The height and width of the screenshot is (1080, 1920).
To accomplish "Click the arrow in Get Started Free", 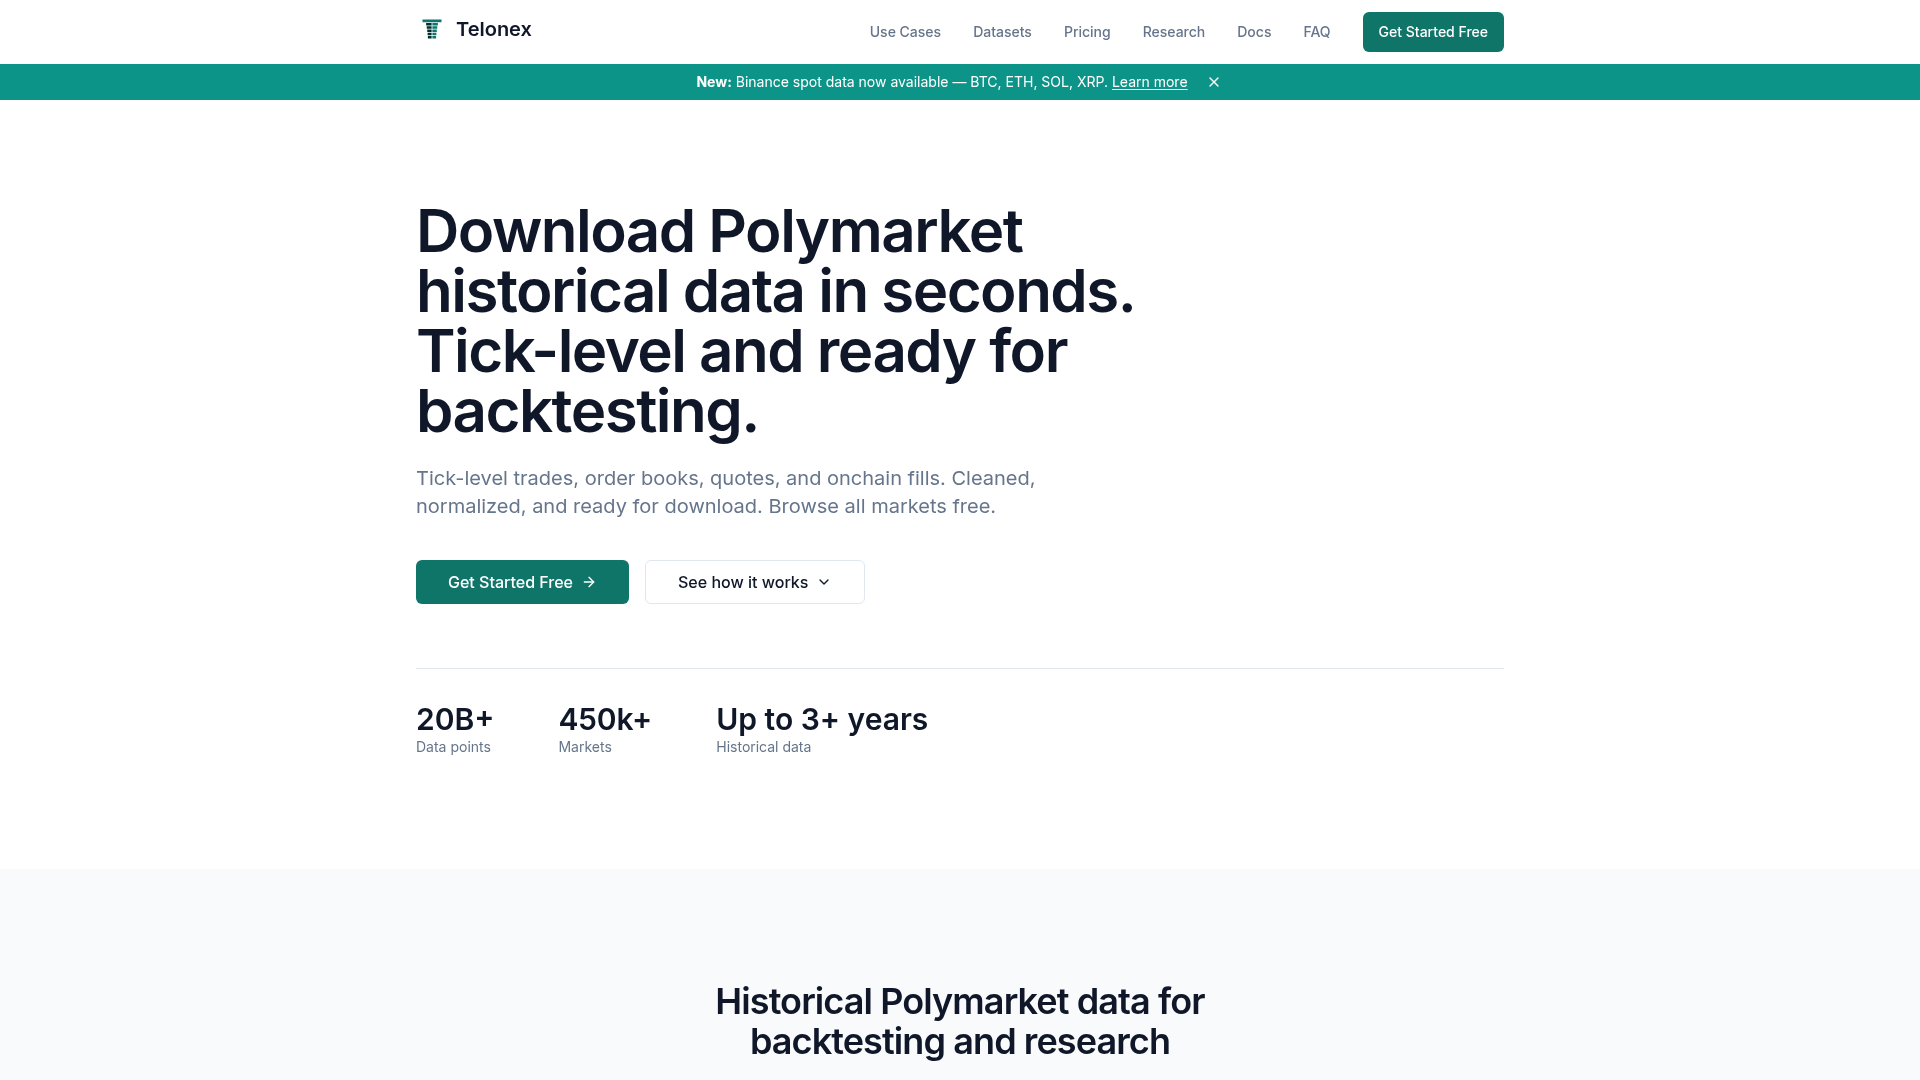I will 589,582.
